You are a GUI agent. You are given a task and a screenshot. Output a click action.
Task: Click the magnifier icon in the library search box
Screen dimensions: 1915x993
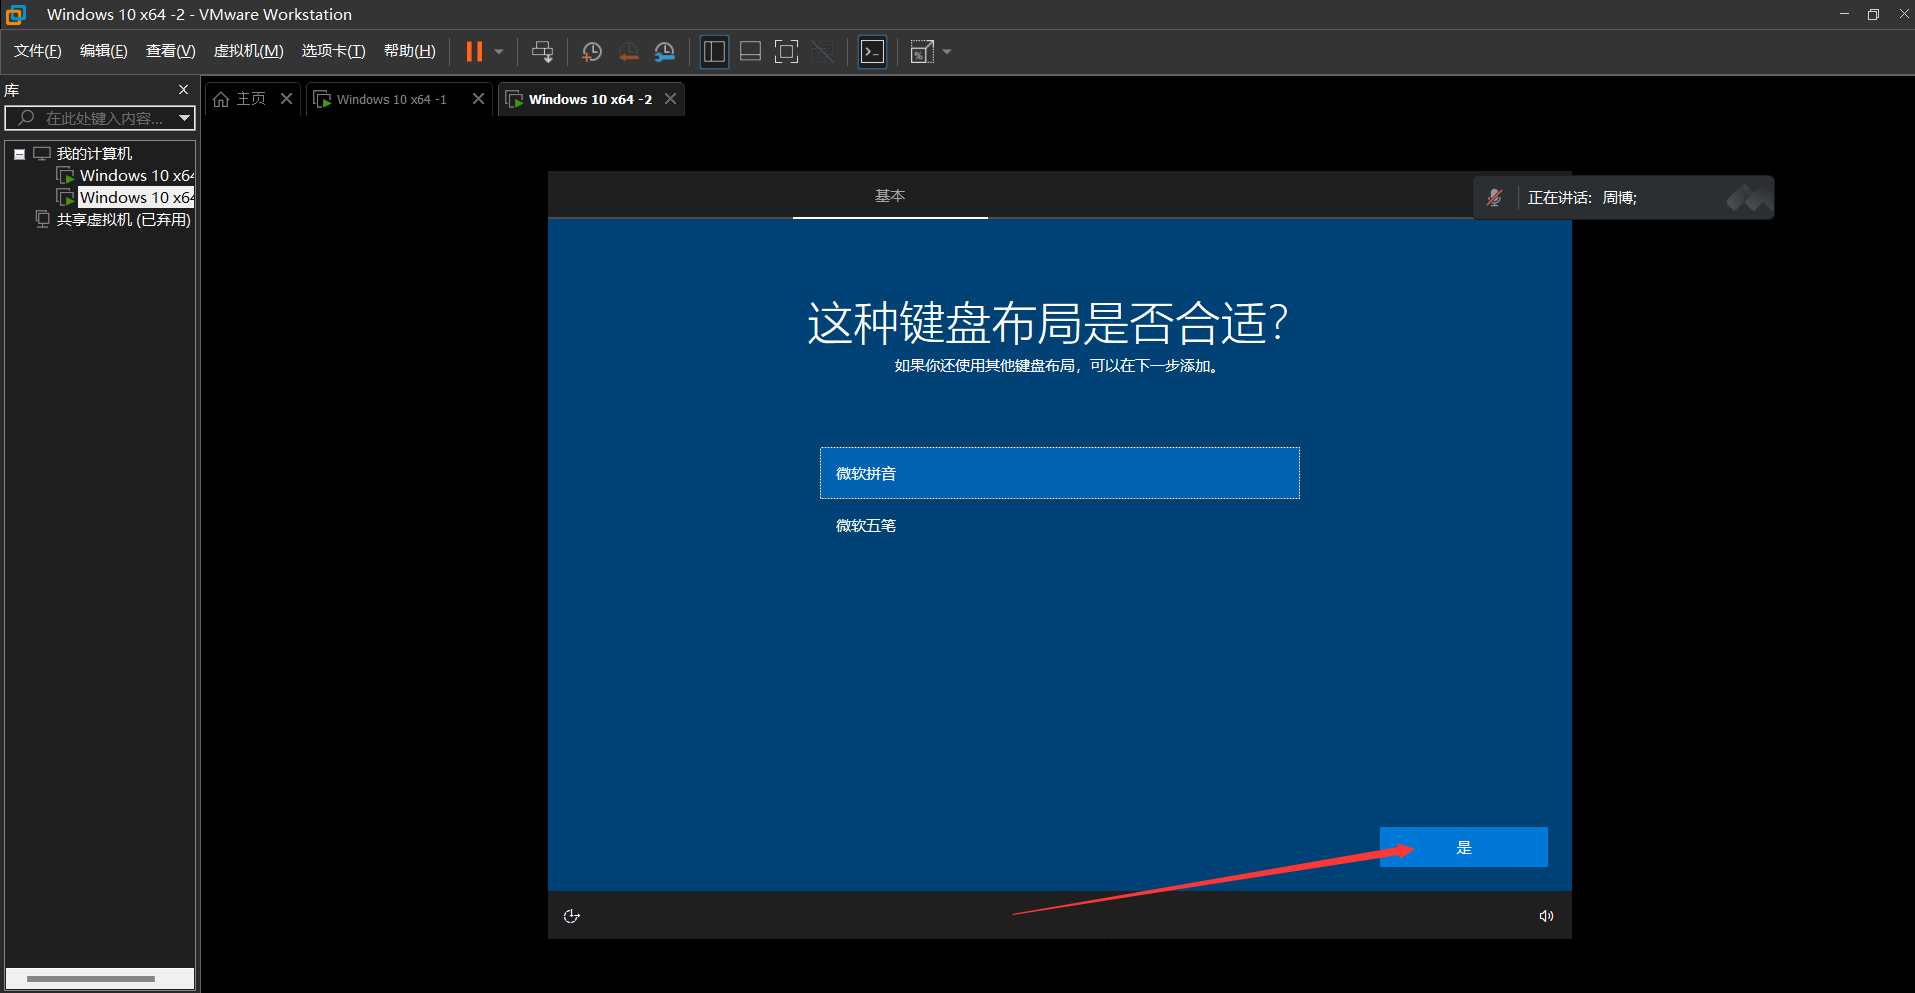point(26,118)
